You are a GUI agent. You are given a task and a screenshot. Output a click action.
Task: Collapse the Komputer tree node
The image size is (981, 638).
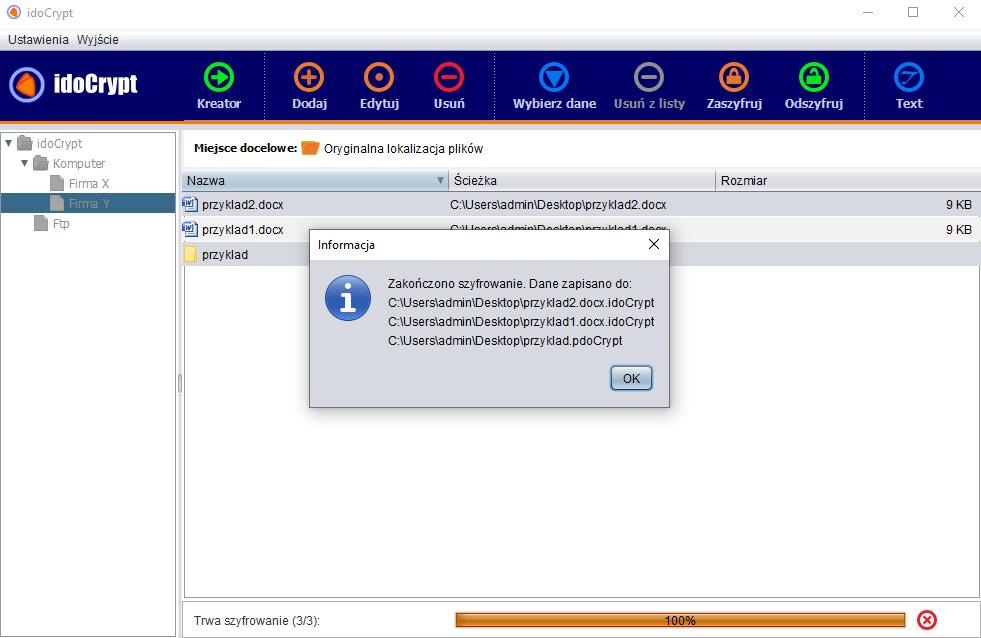pyautogui.click(x=24, y=163)
